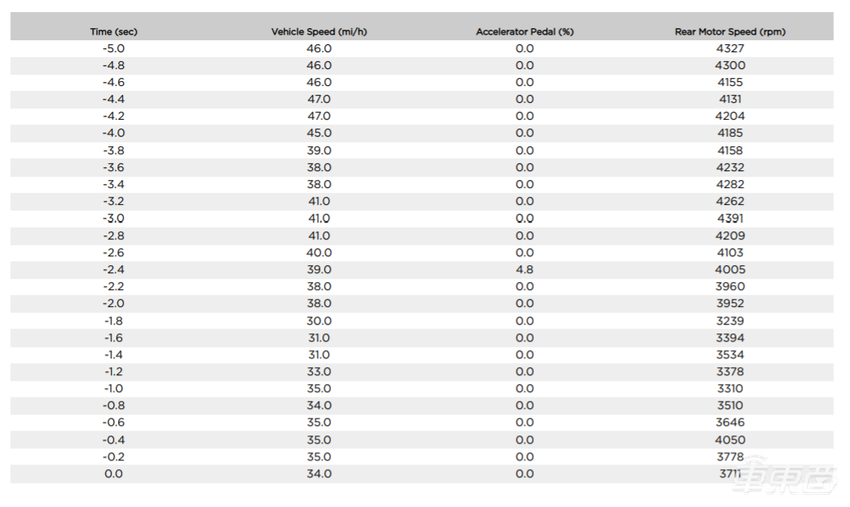Select the 45.0 vehicle speed cell
Screen dimensions: 850x507
pyautogui.click(x=318, y=134)
